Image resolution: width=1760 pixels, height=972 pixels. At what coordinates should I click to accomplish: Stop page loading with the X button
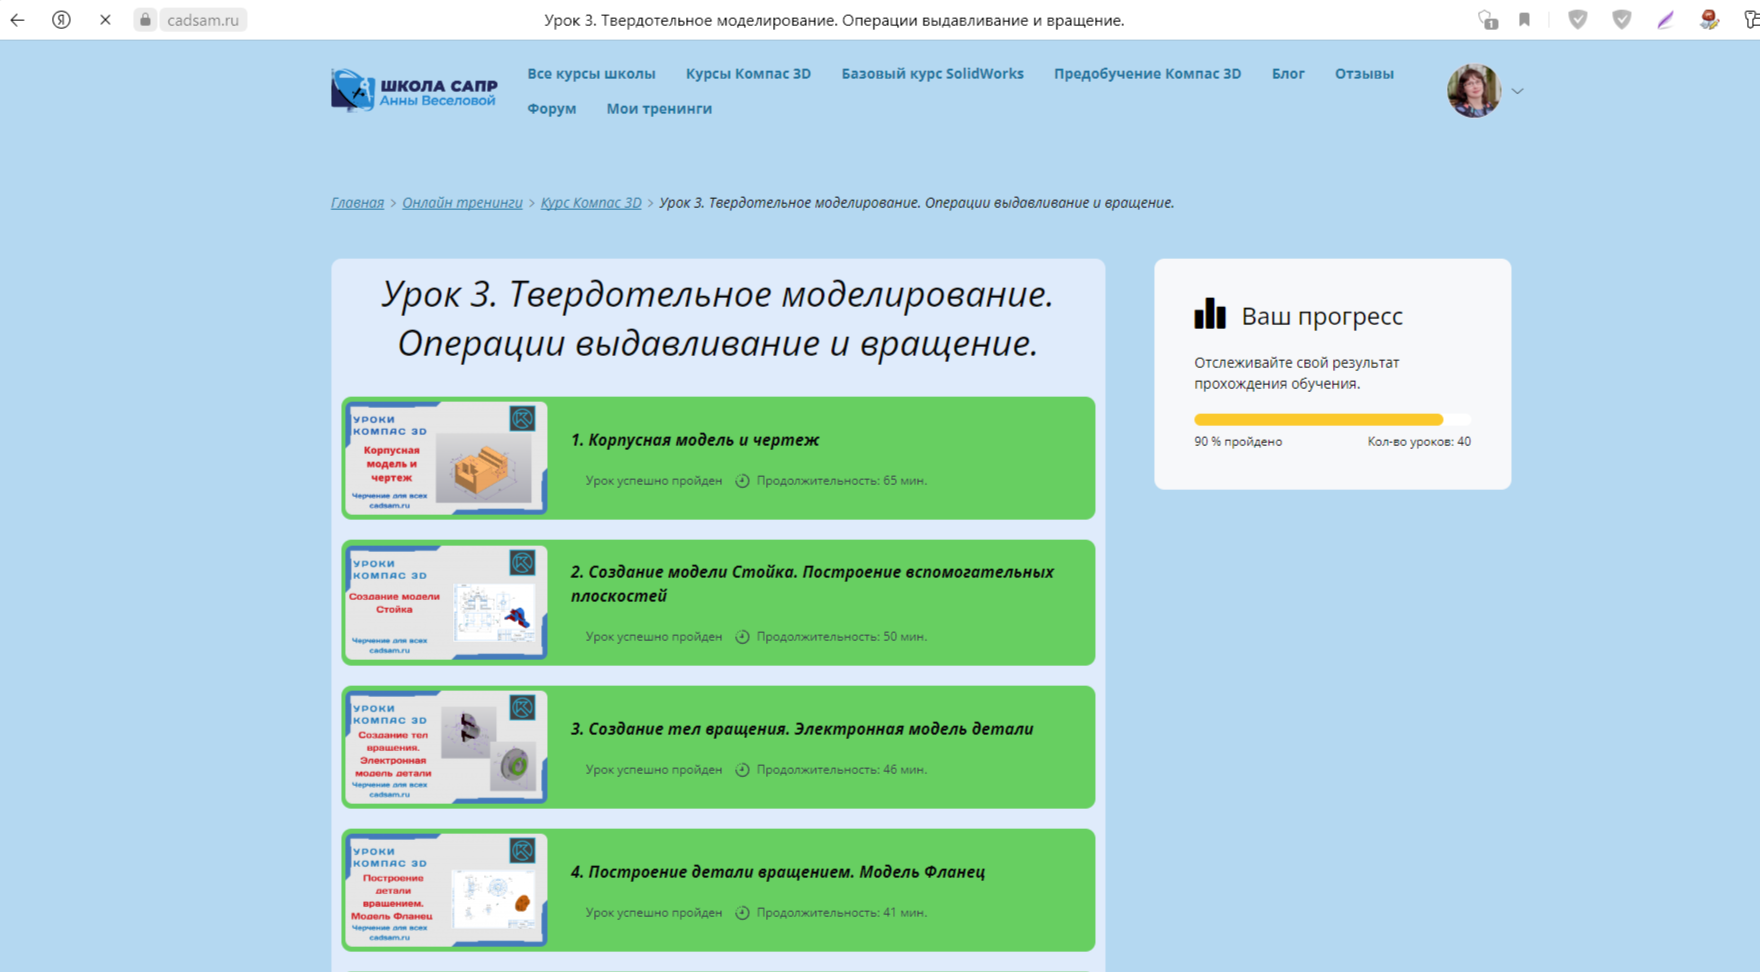coord(105,20)
